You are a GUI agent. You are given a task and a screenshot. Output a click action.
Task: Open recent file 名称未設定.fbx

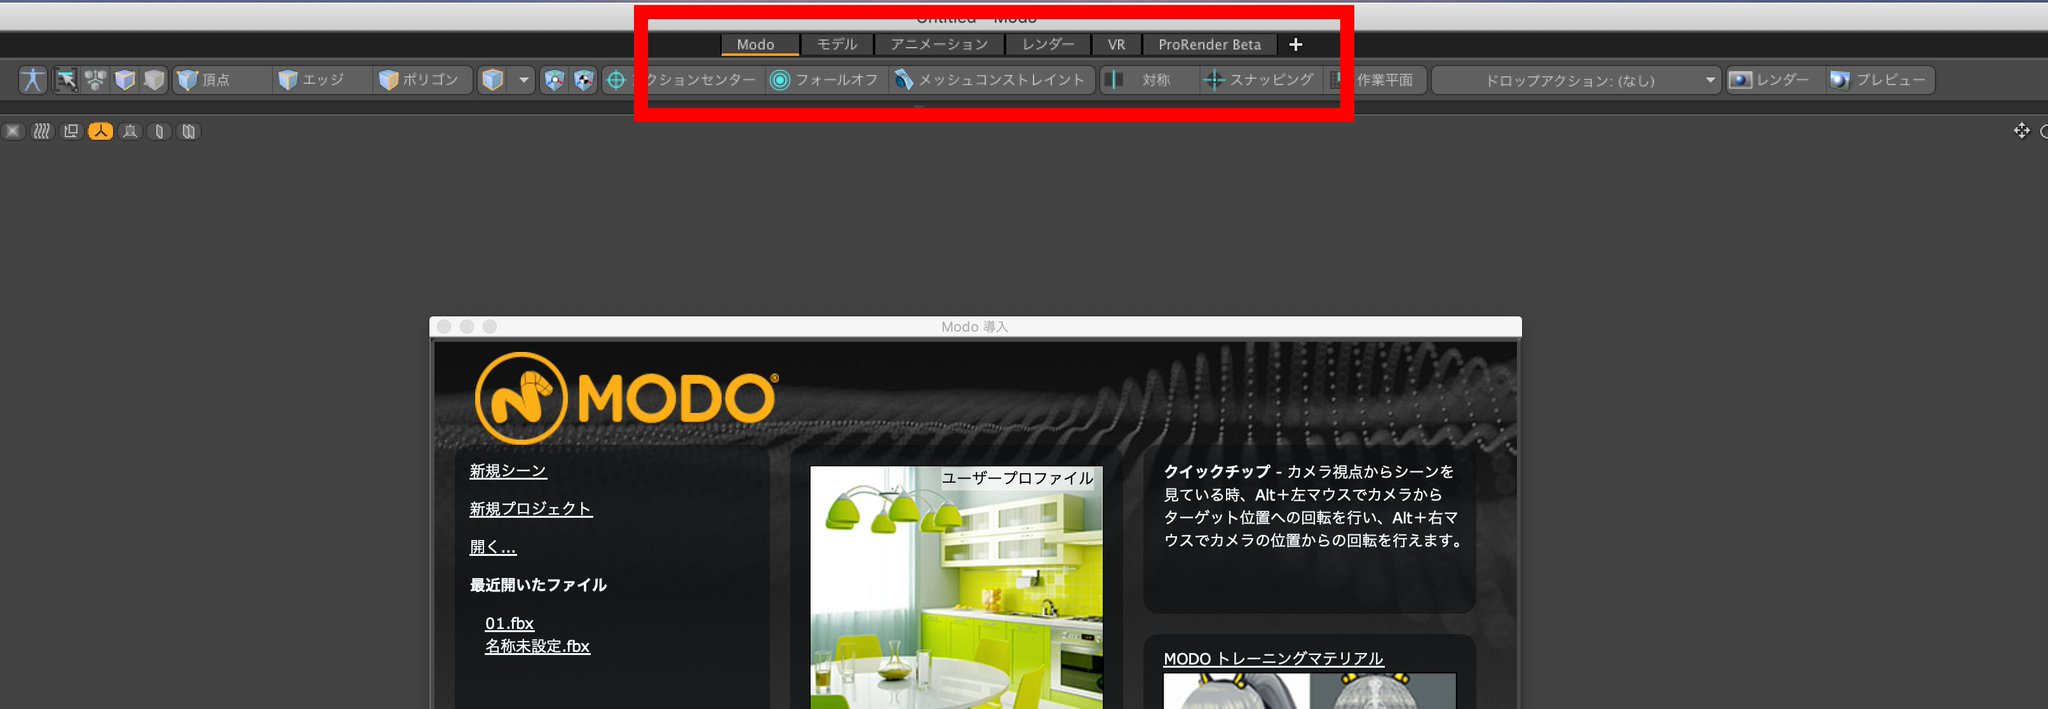point(538,646)
